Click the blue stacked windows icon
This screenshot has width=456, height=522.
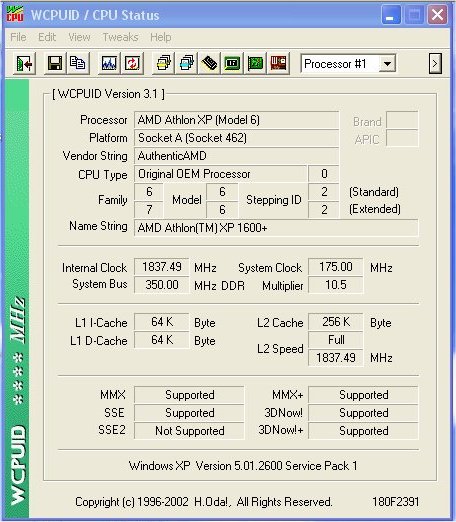click(x=187, y=63)
